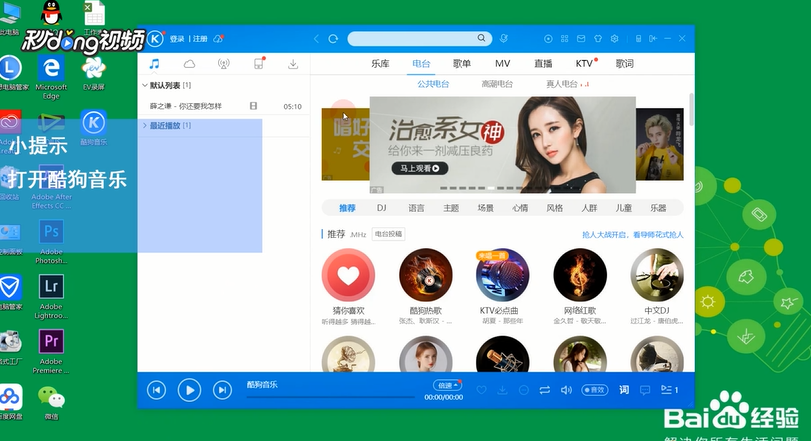
Task: Click the KuGou logo avatar
Action: (x=155, y=39)
